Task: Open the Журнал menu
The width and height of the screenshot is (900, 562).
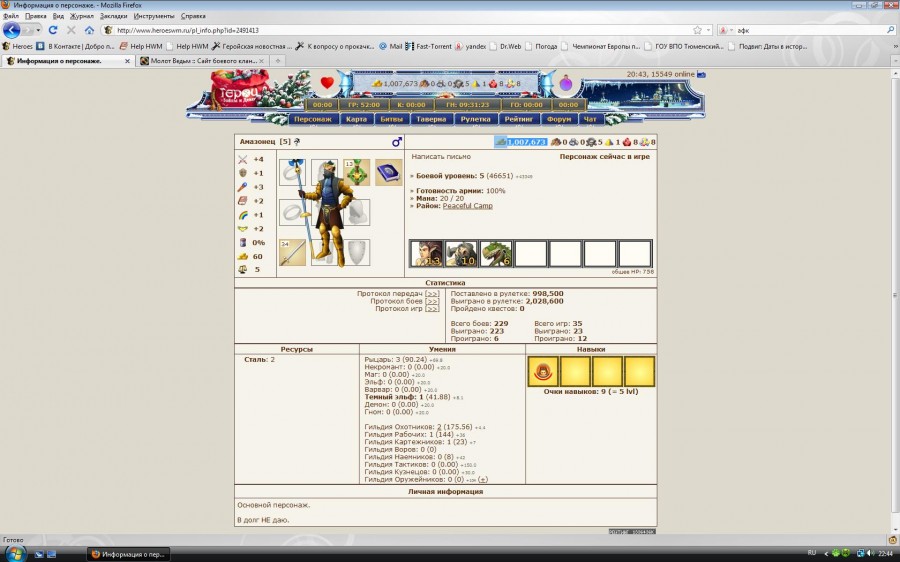Action: (x=82, y=16)
